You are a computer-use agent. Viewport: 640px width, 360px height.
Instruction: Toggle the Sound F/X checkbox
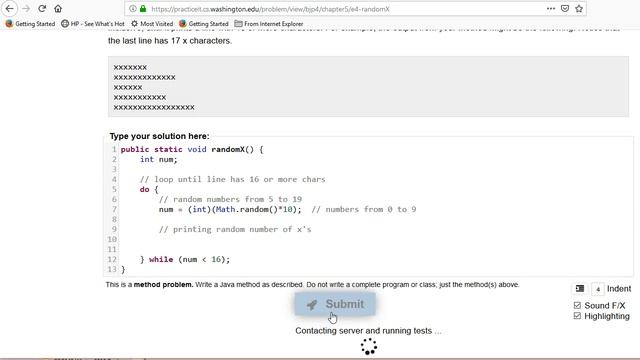click(577, 305)
